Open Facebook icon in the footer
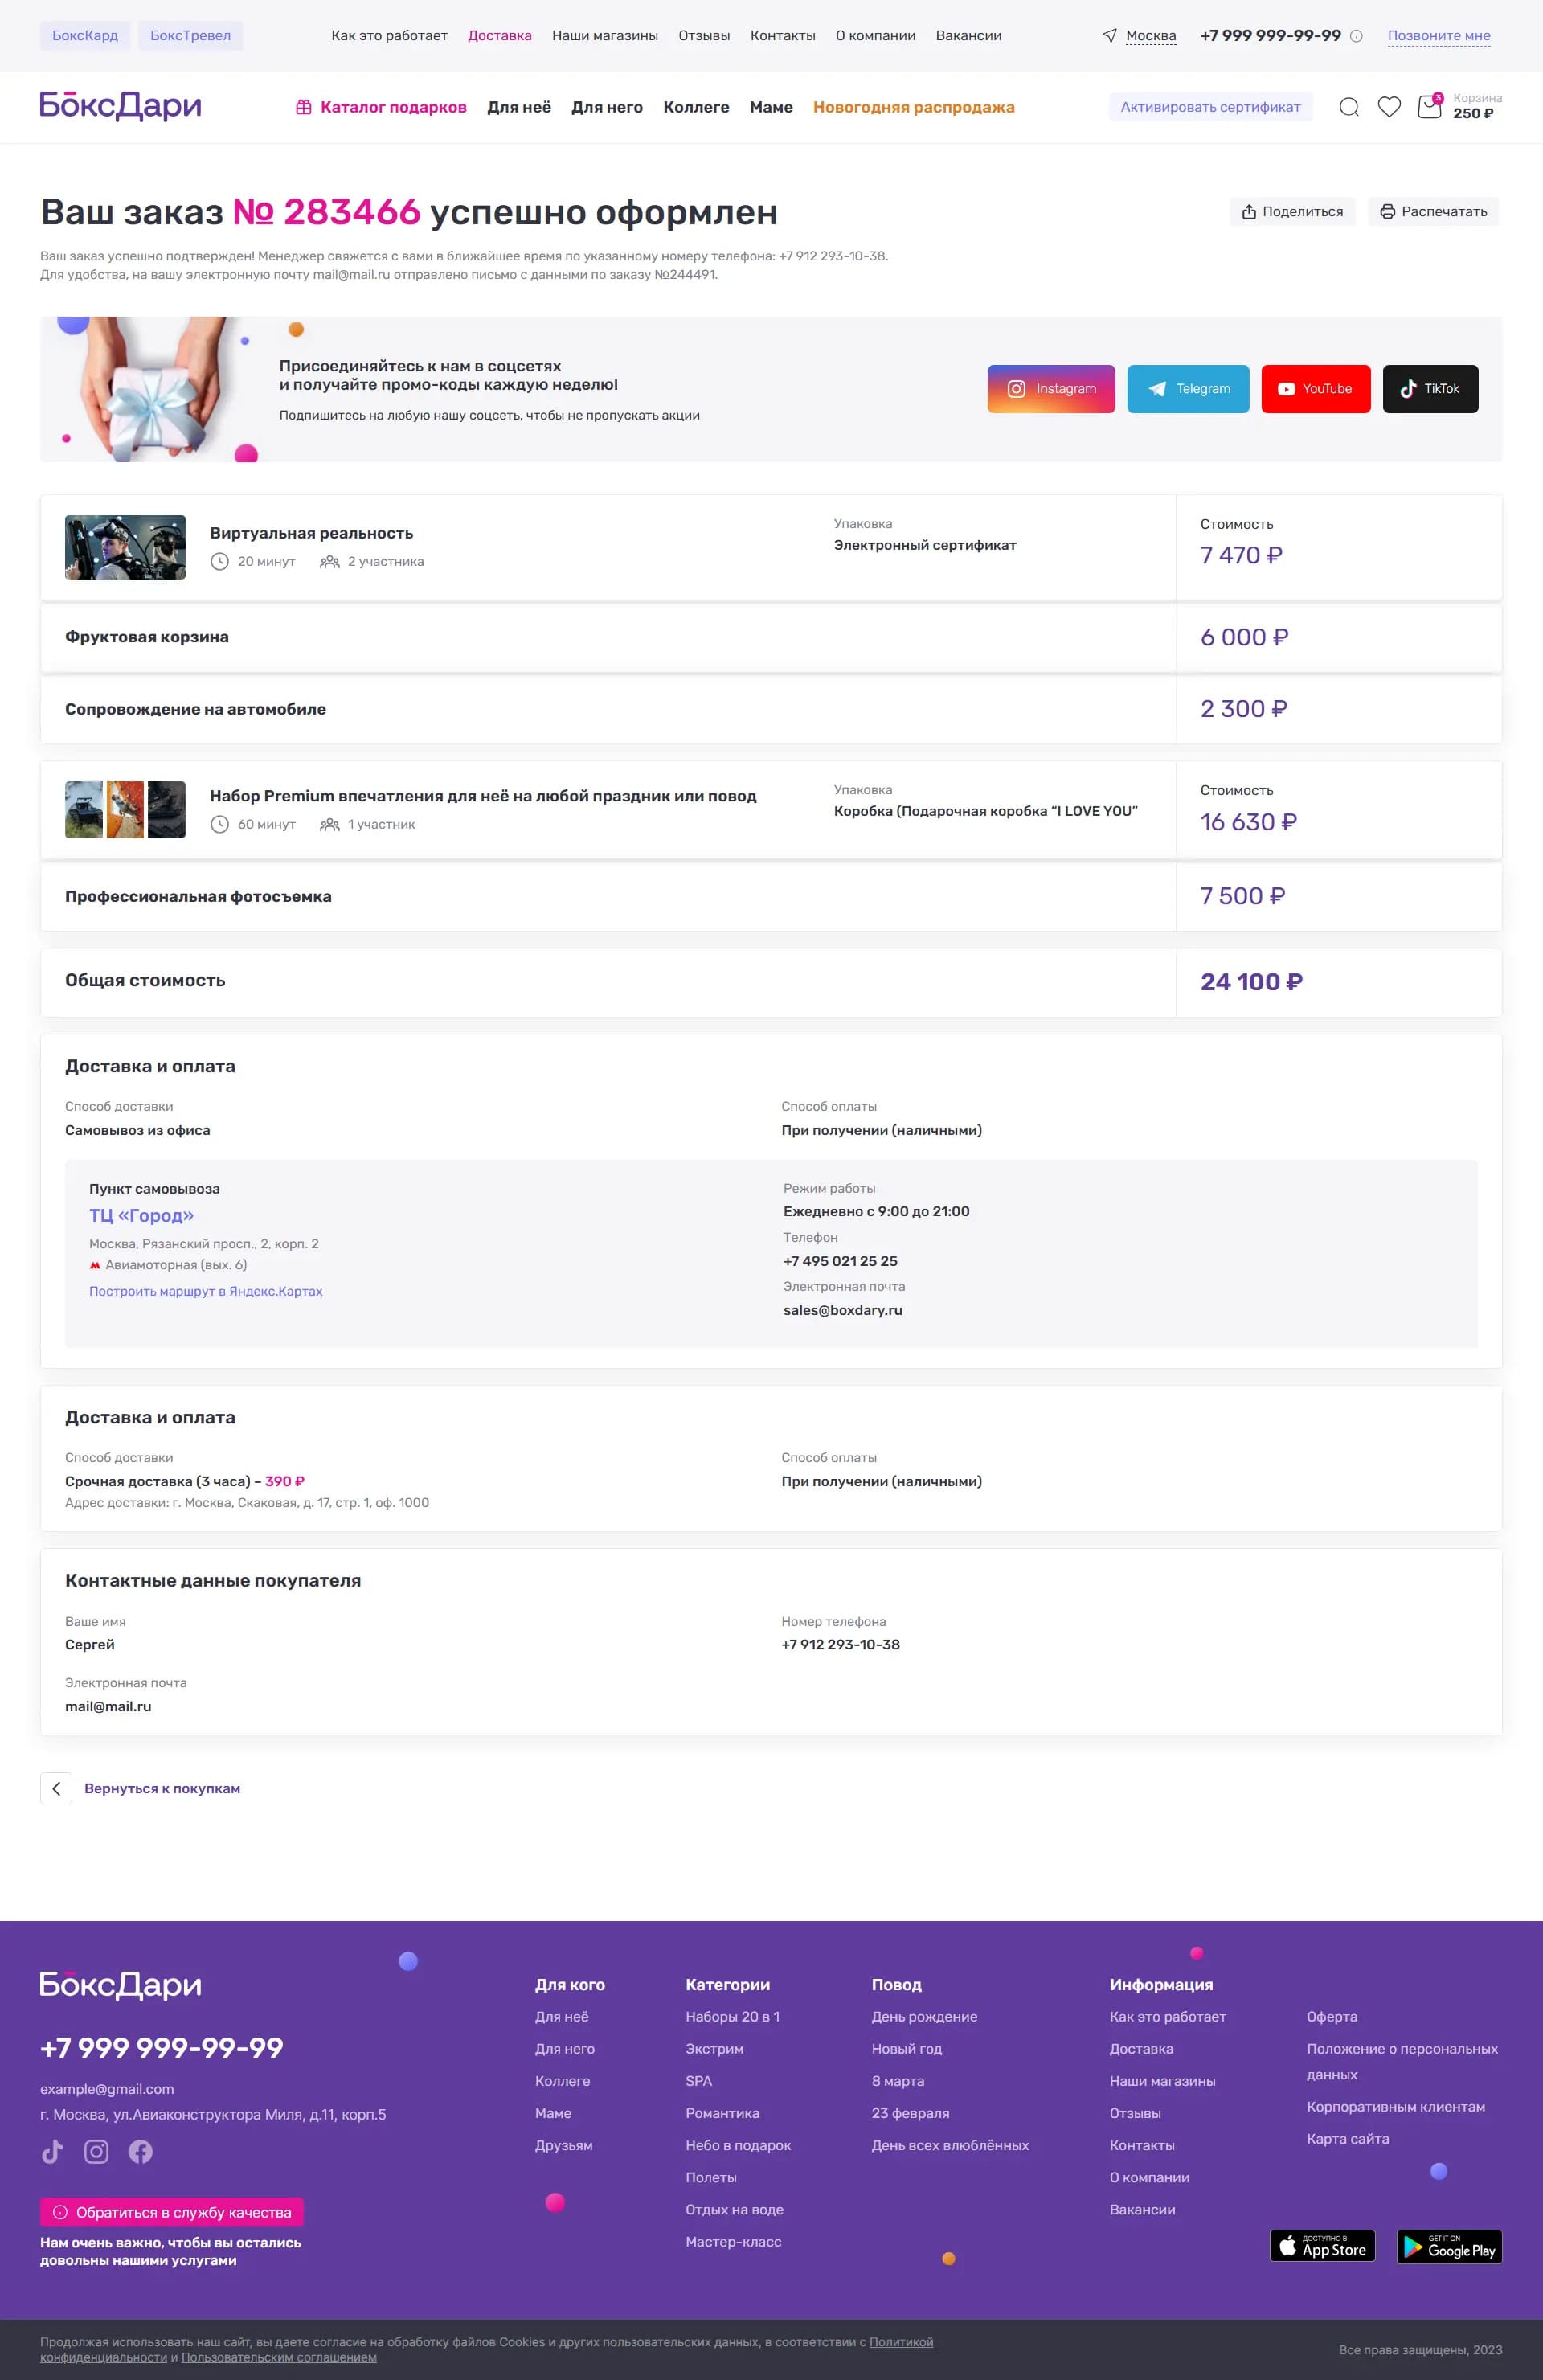Screen dimensions: 1543x2380 [141, 2152]
